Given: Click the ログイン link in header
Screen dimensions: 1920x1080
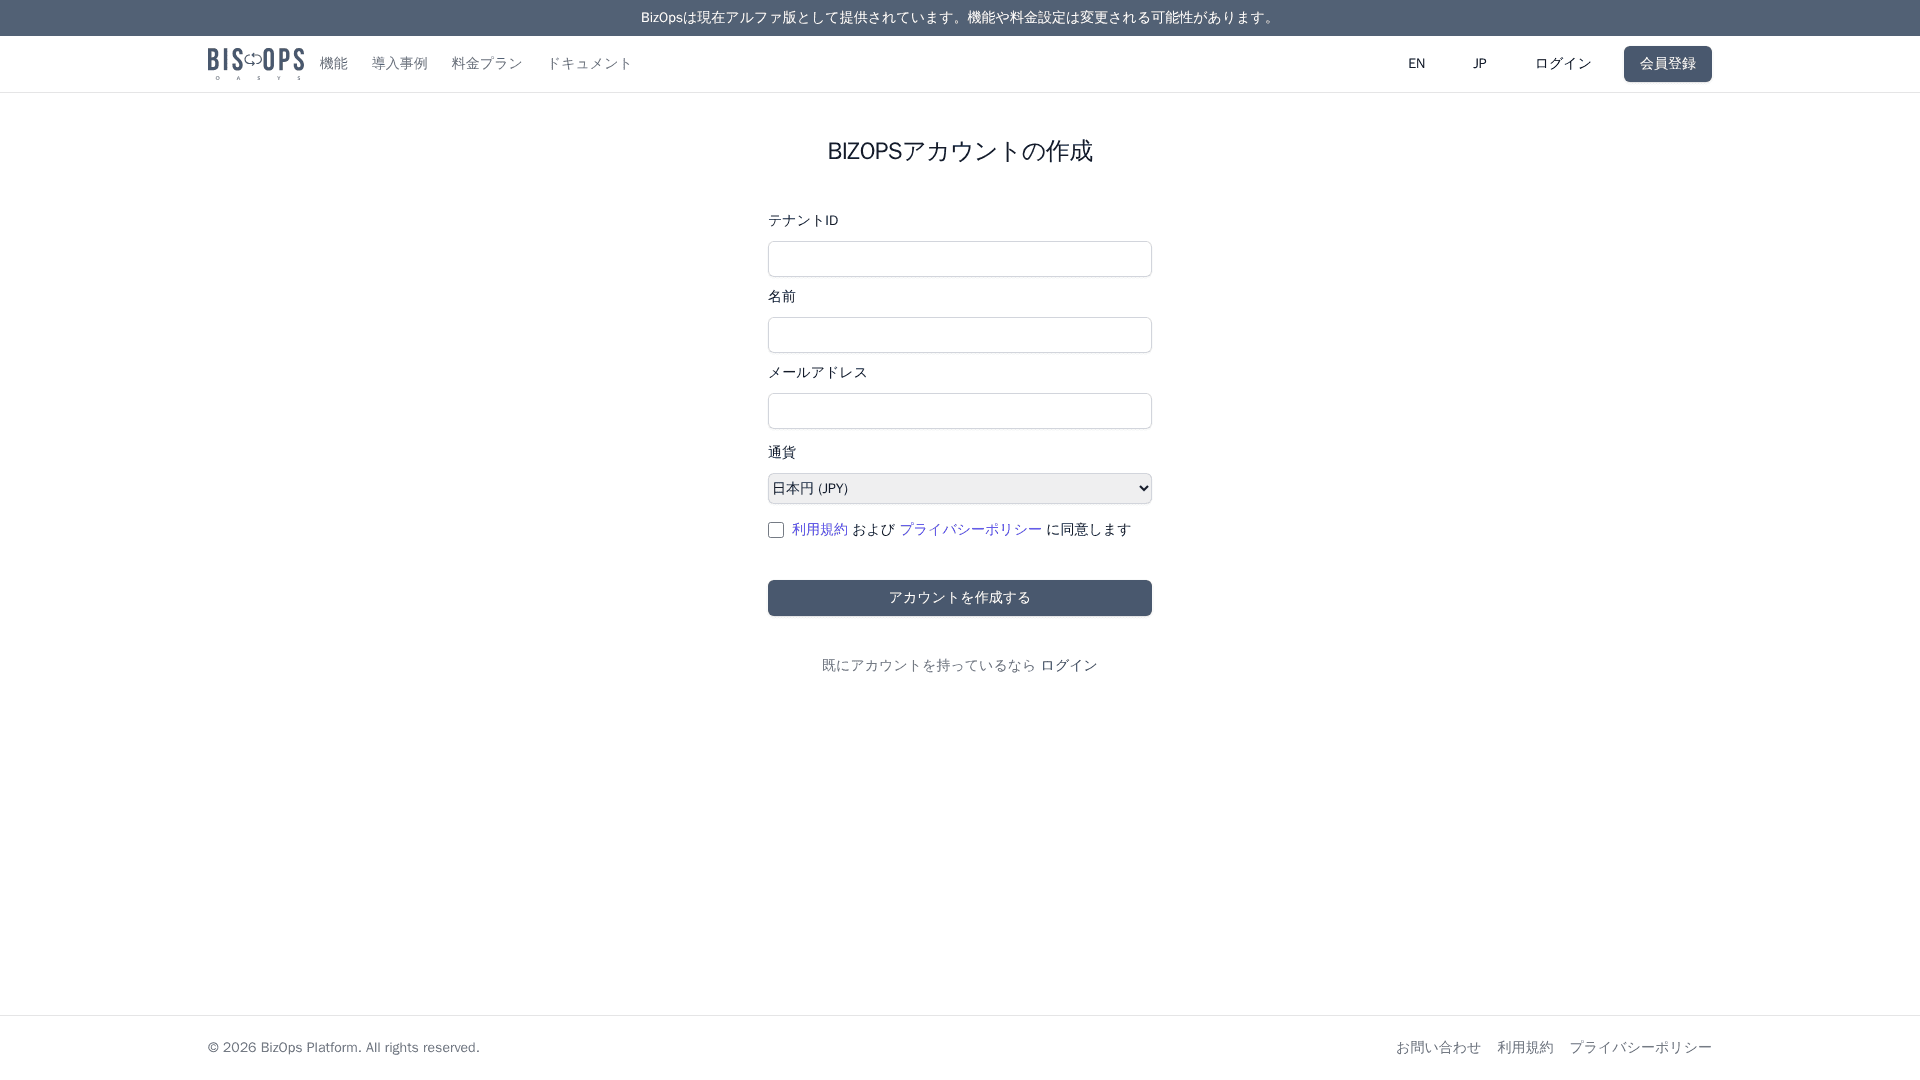Looking at the screenshot, I should coord(1563,64).
